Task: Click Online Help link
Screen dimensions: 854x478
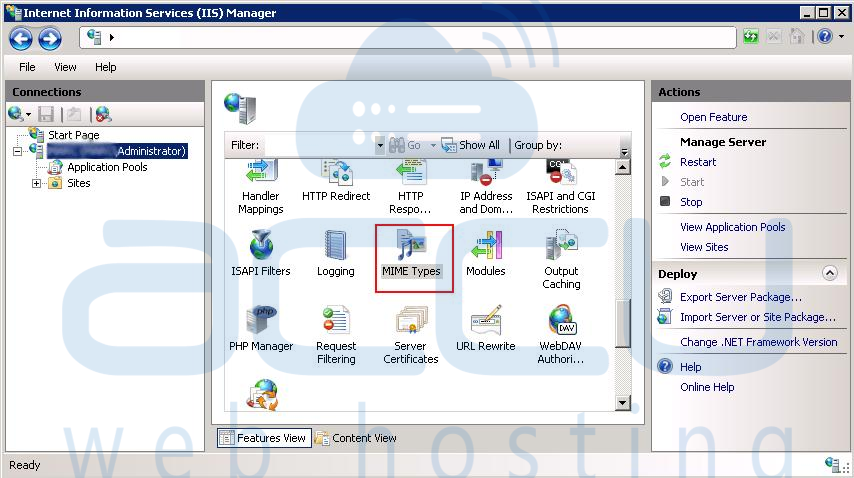Action: pos(707,387)
